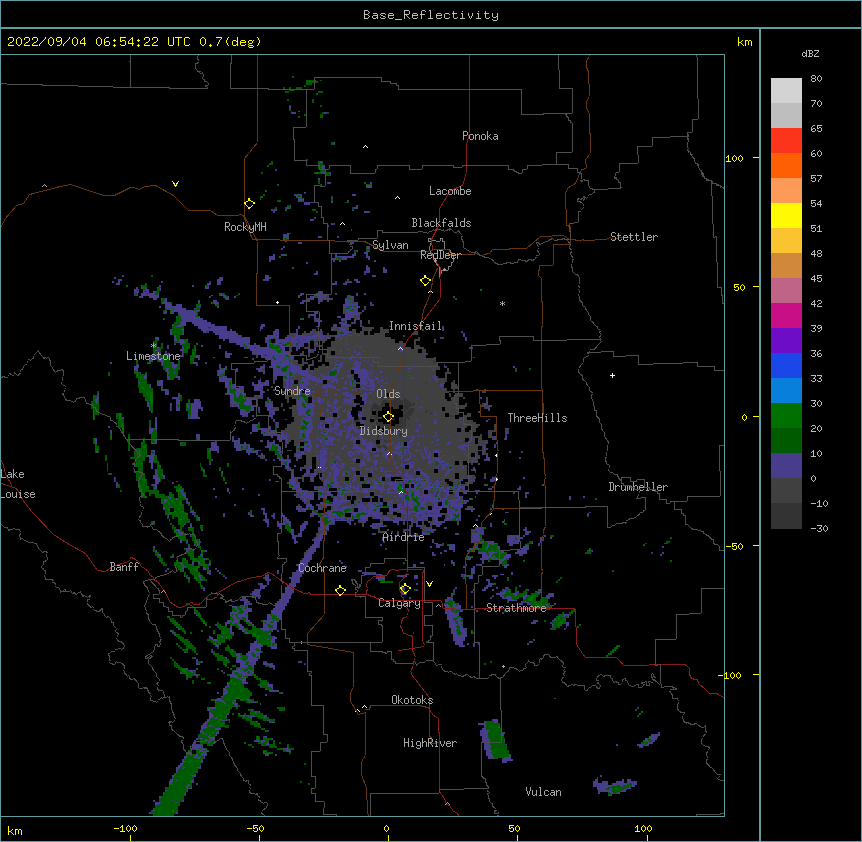Click the 100 tick on the right axis

[734, 158]
